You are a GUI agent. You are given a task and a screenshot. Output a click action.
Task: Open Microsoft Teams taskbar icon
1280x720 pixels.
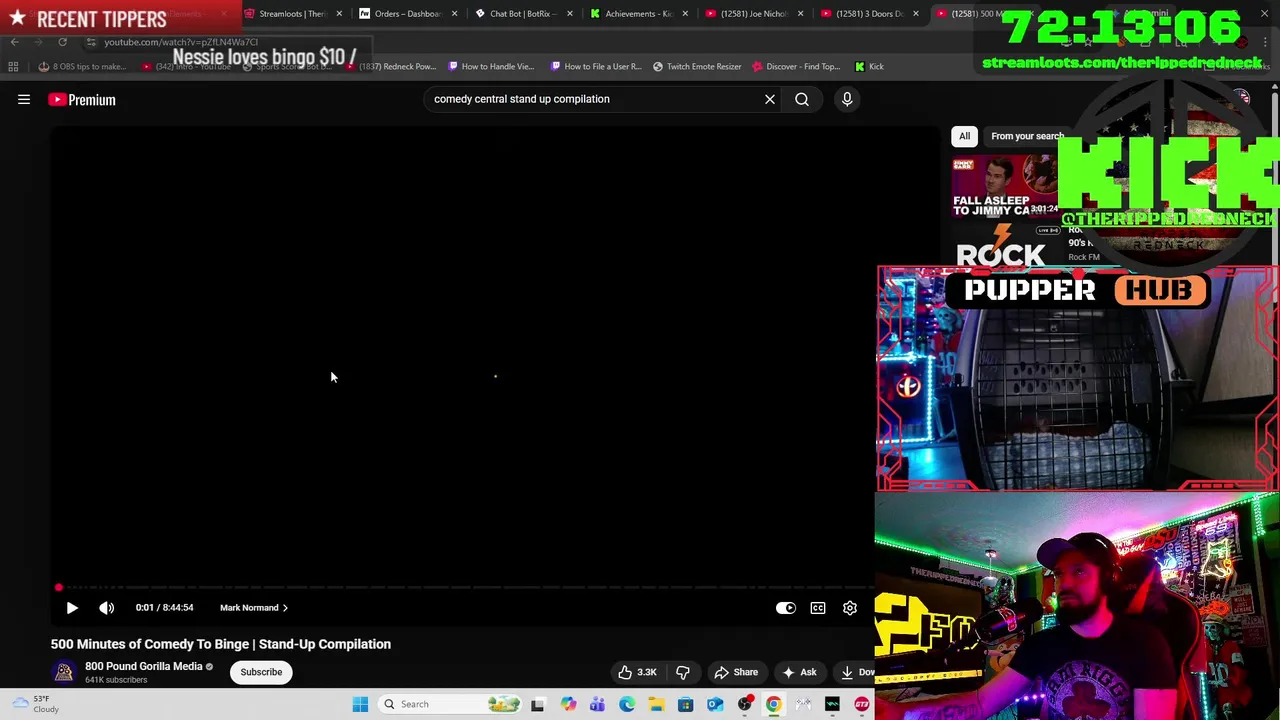[x=597, y=704]
